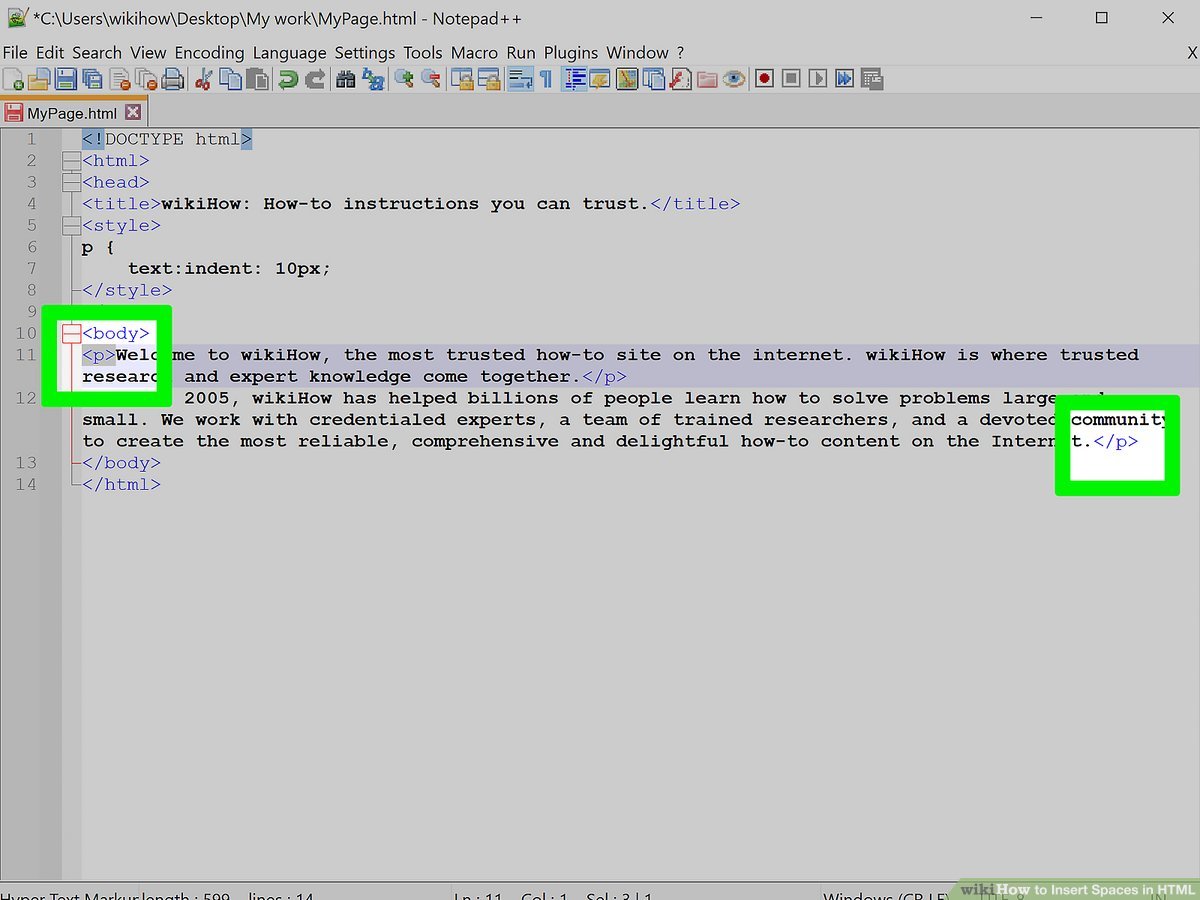This screenshot has height=900, width=1200.
Task: Open the Replace dialog icon
Action: pos(373,79)
